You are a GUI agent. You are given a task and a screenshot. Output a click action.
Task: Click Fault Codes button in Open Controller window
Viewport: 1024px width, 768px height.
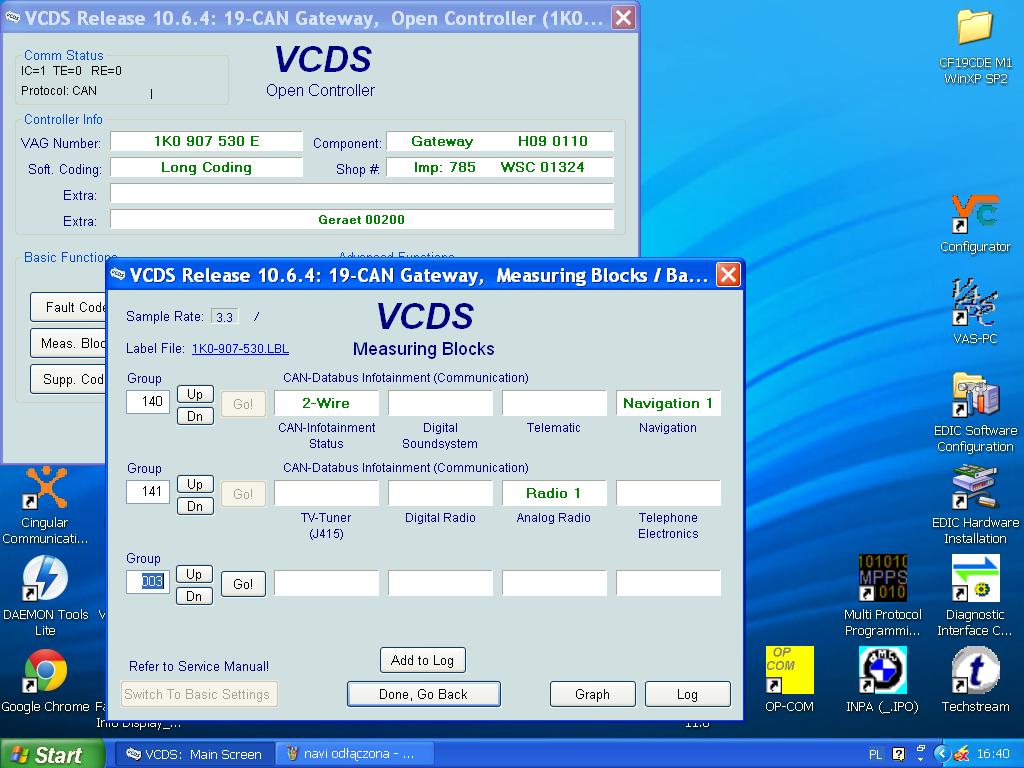[68, 307]
